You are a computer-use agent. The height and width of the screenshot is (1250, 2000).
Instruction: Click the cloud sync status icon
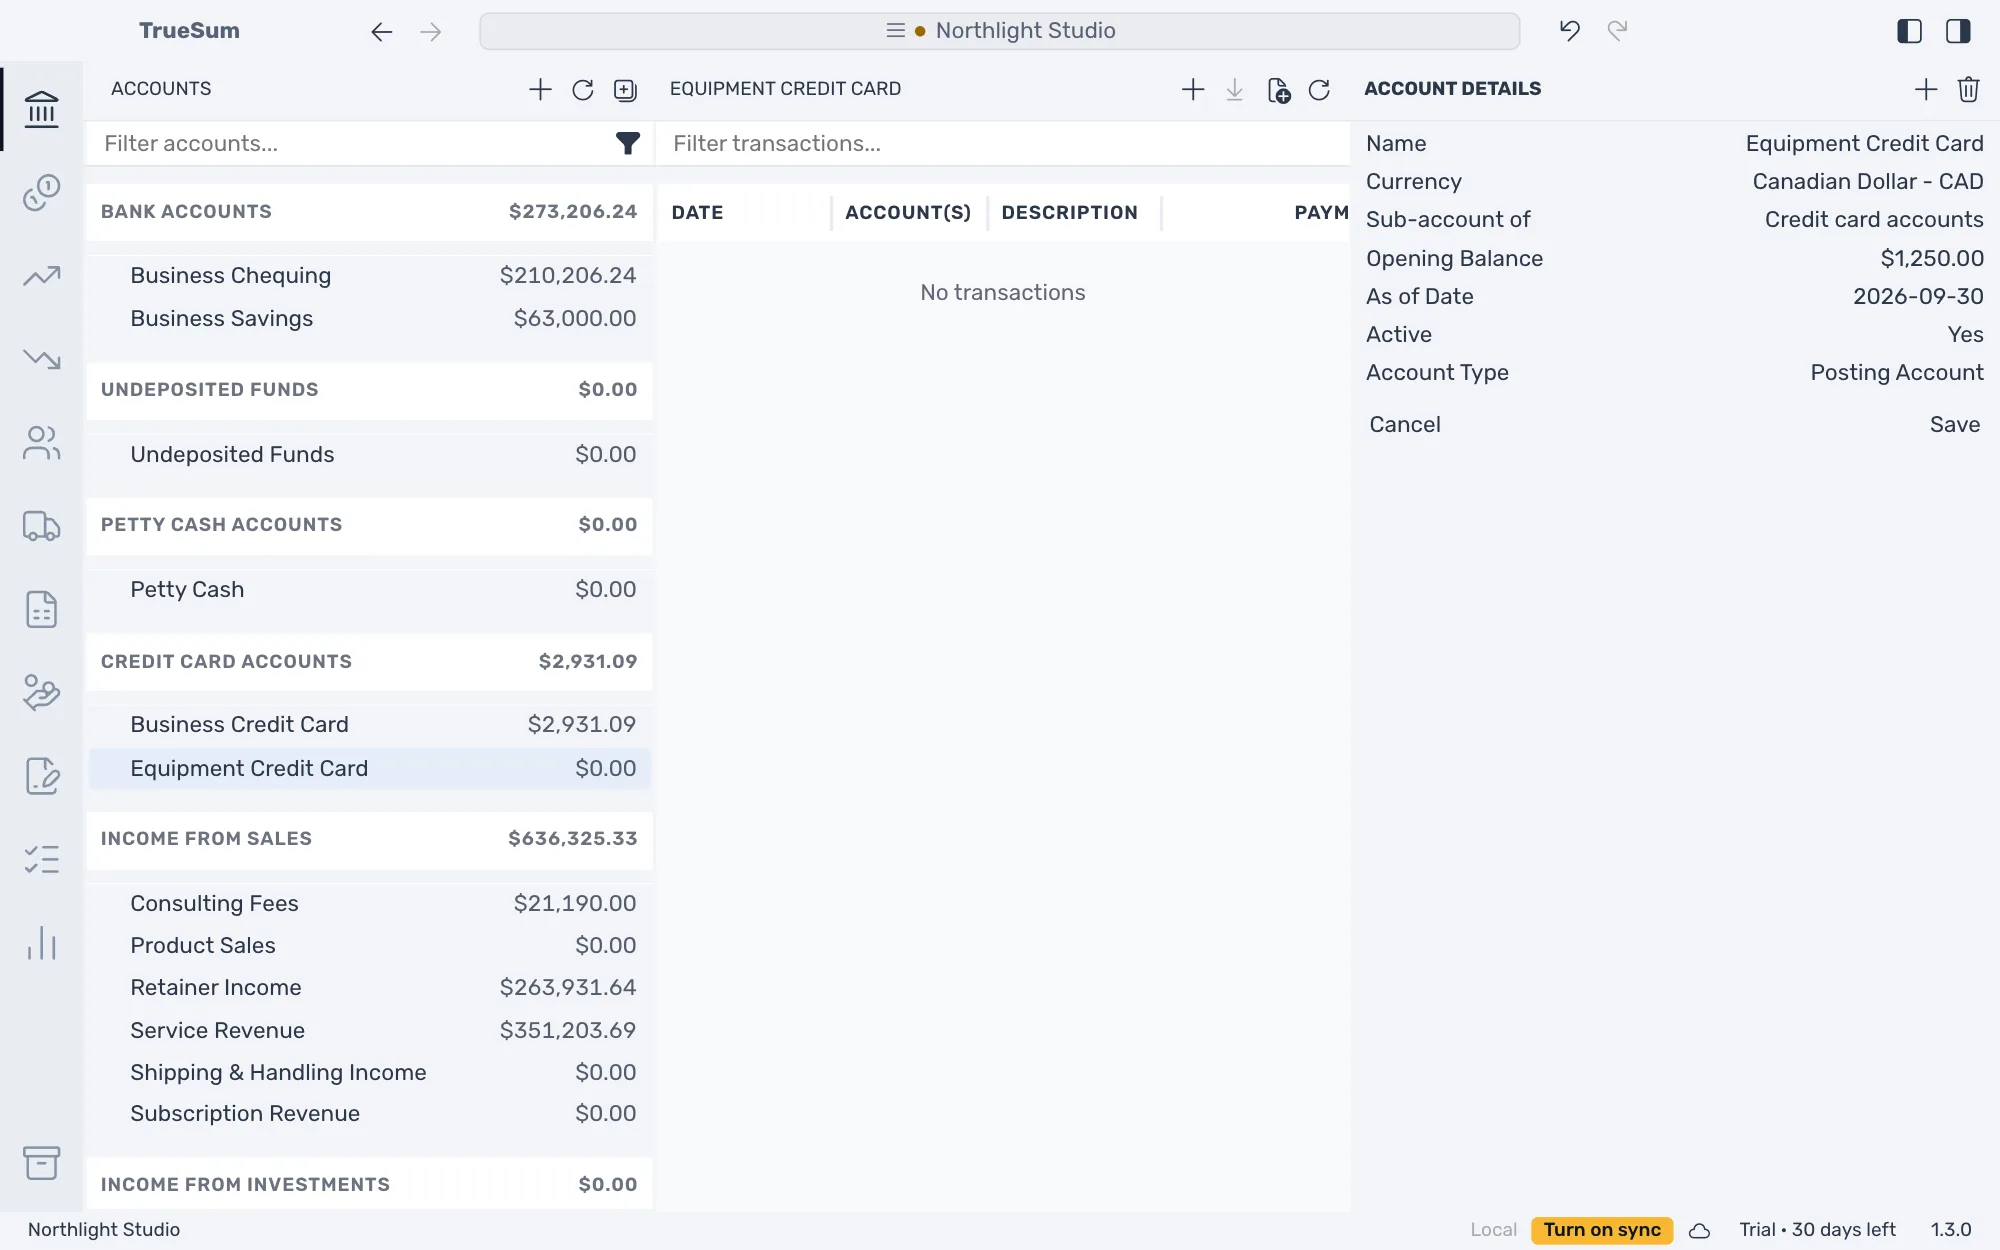click(x=1699, y=1231)
